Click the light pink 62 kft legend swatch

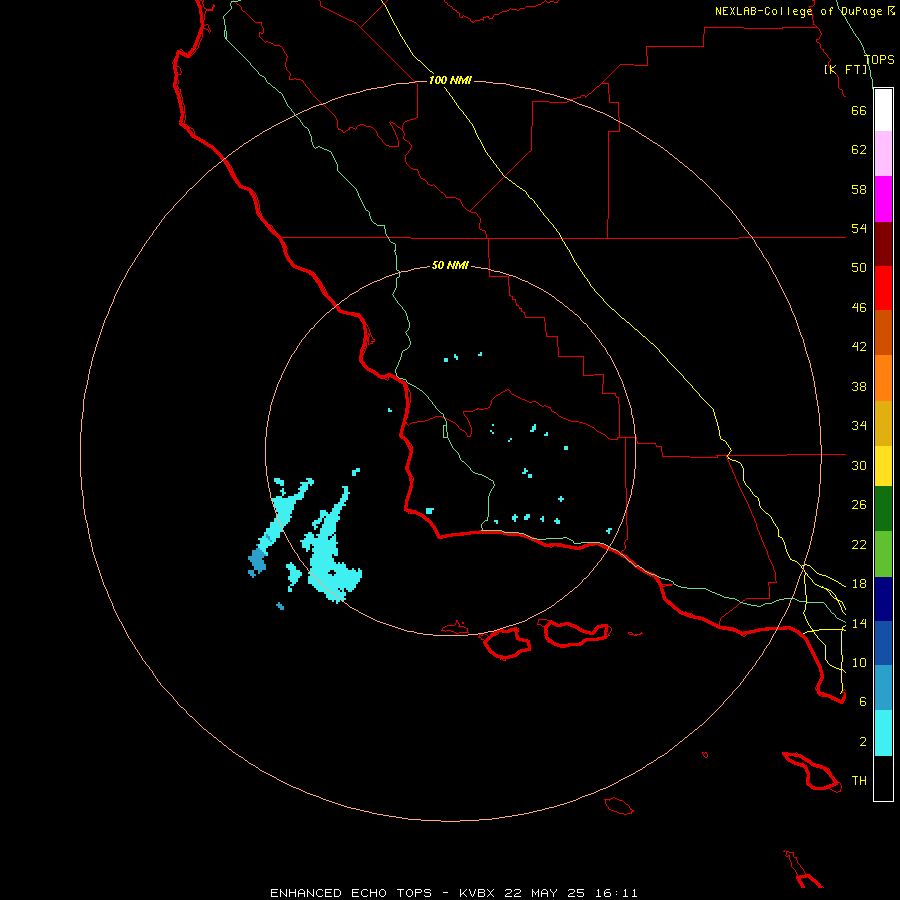coord(883,153)
